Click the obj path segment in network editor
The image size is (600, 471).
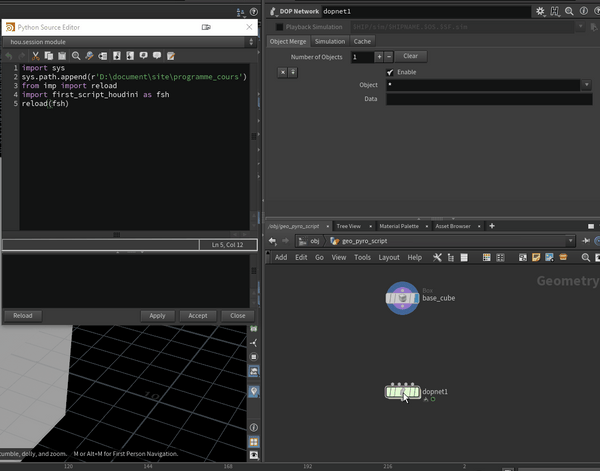309,241
